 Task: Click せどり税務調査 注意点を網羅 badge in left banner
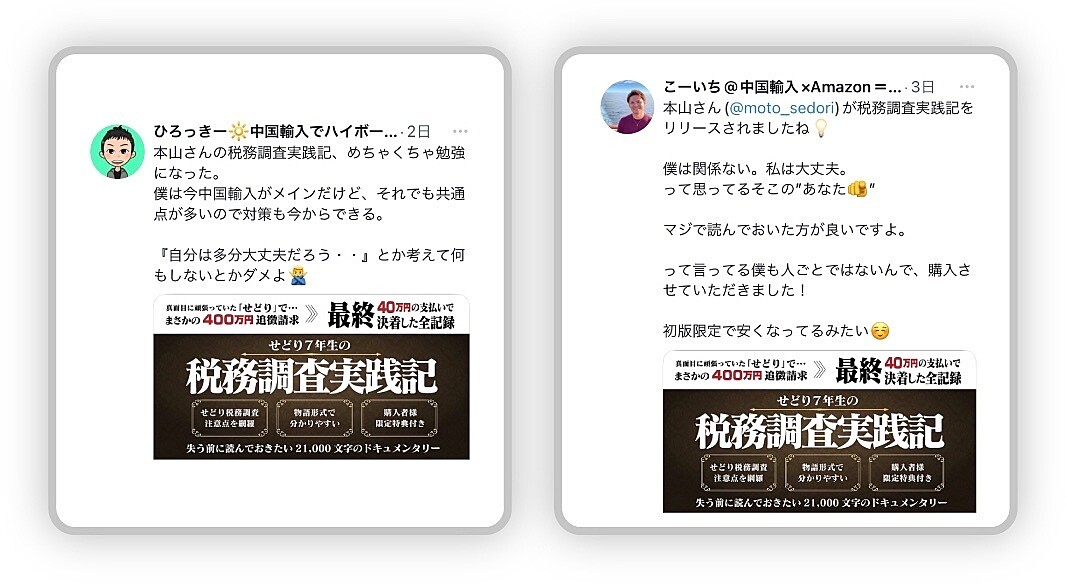tap(230, 418)
